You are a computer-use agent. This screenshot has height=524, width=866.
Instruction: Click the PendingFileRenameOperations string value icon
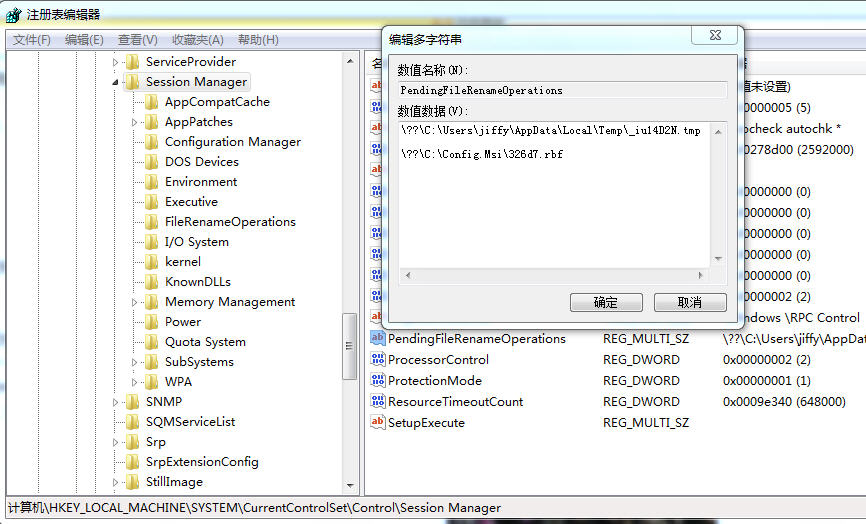(x=378, y=338)
